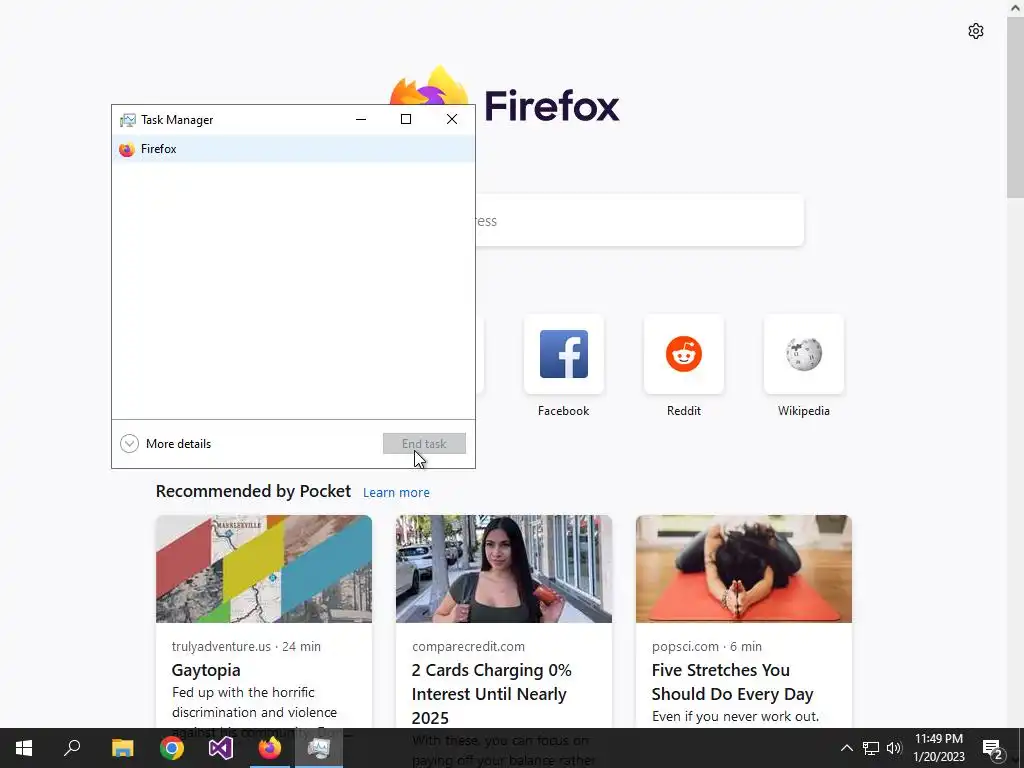
Task: Click the Firefox search address field
Action: coord(640,221)
